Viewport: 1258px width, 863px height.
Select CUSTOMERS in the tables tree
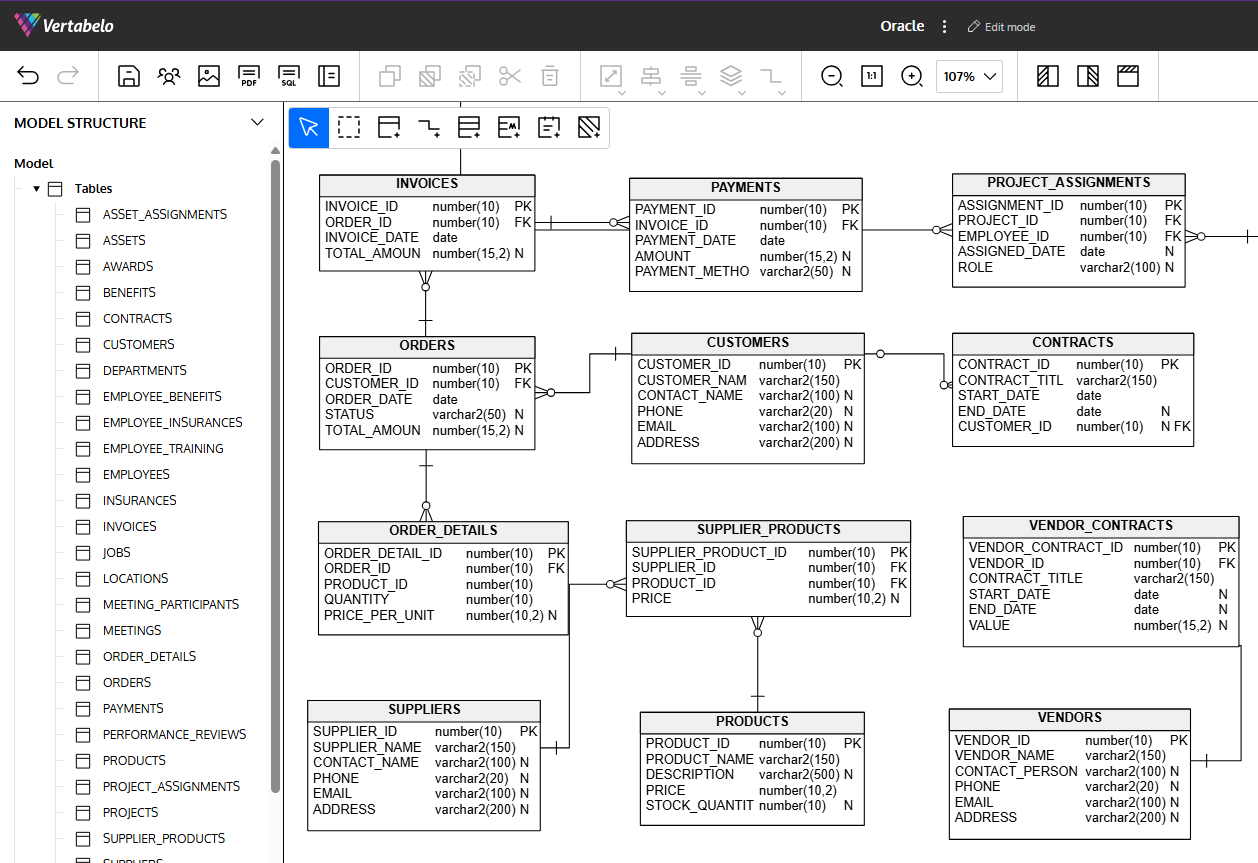pyautogui.click(x=139, y=344)
